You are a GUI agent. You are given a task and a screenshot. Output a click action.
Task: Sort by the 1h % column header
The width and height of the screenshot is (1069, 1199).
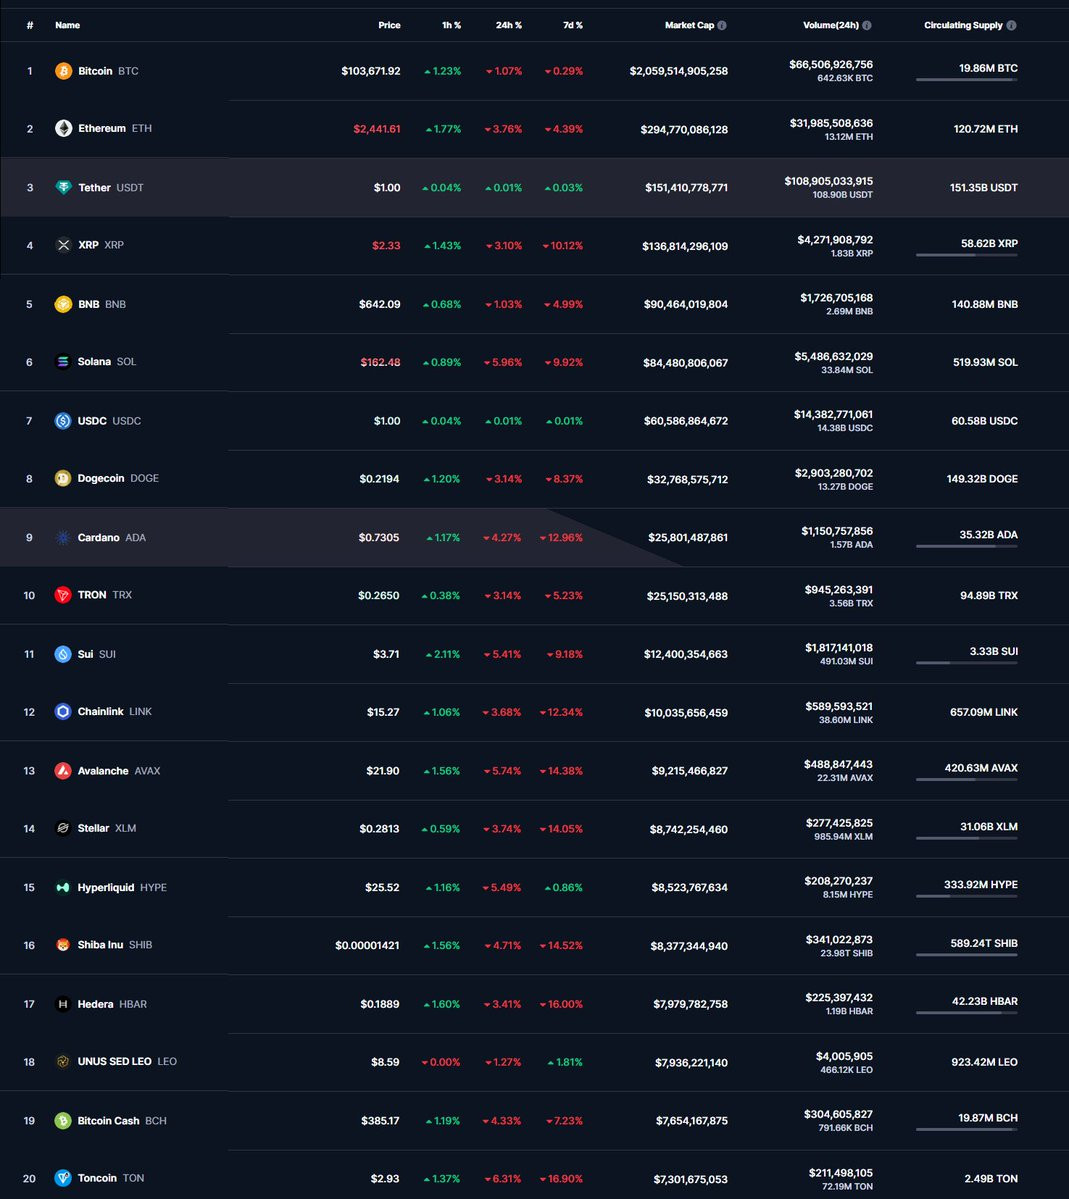pos(451,25)
